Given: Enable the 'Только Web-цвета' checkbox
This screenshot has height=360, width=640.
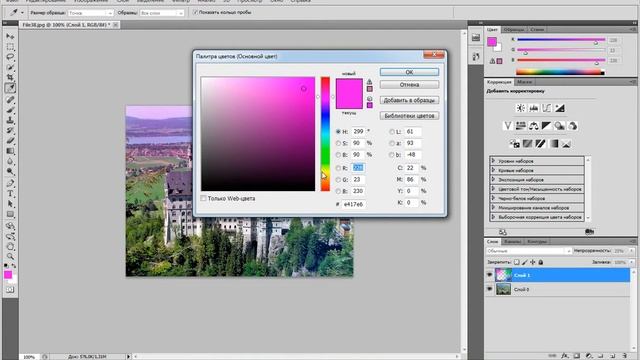Looking at the screenshot, I should point(203,198).
